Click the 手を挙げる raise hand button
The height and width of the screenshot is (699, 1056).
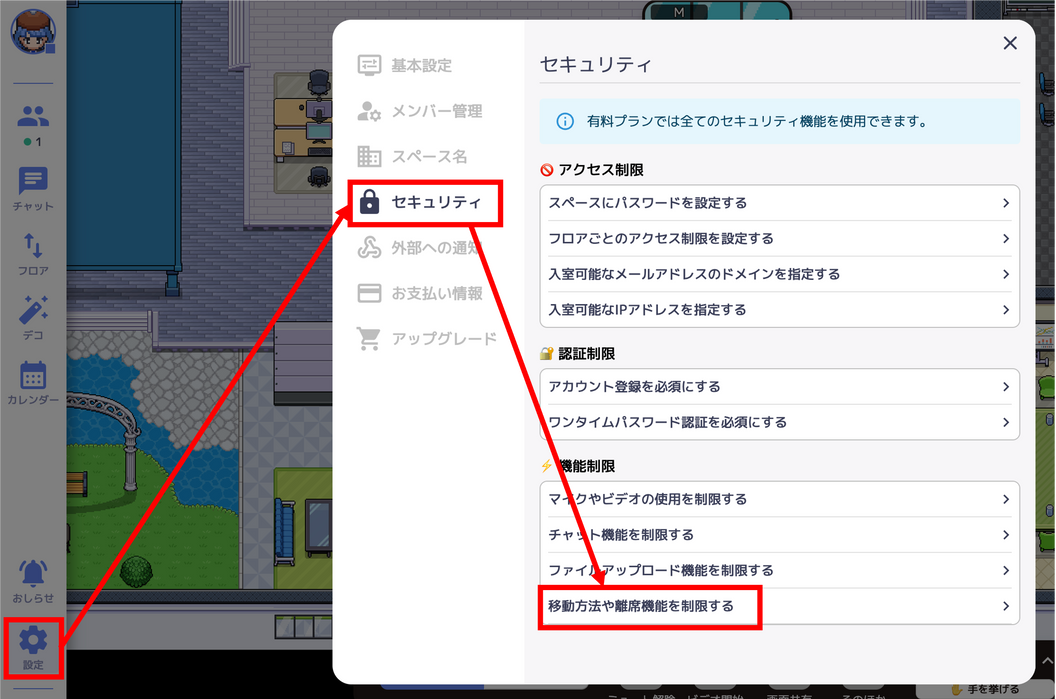(x=985, y=690)
